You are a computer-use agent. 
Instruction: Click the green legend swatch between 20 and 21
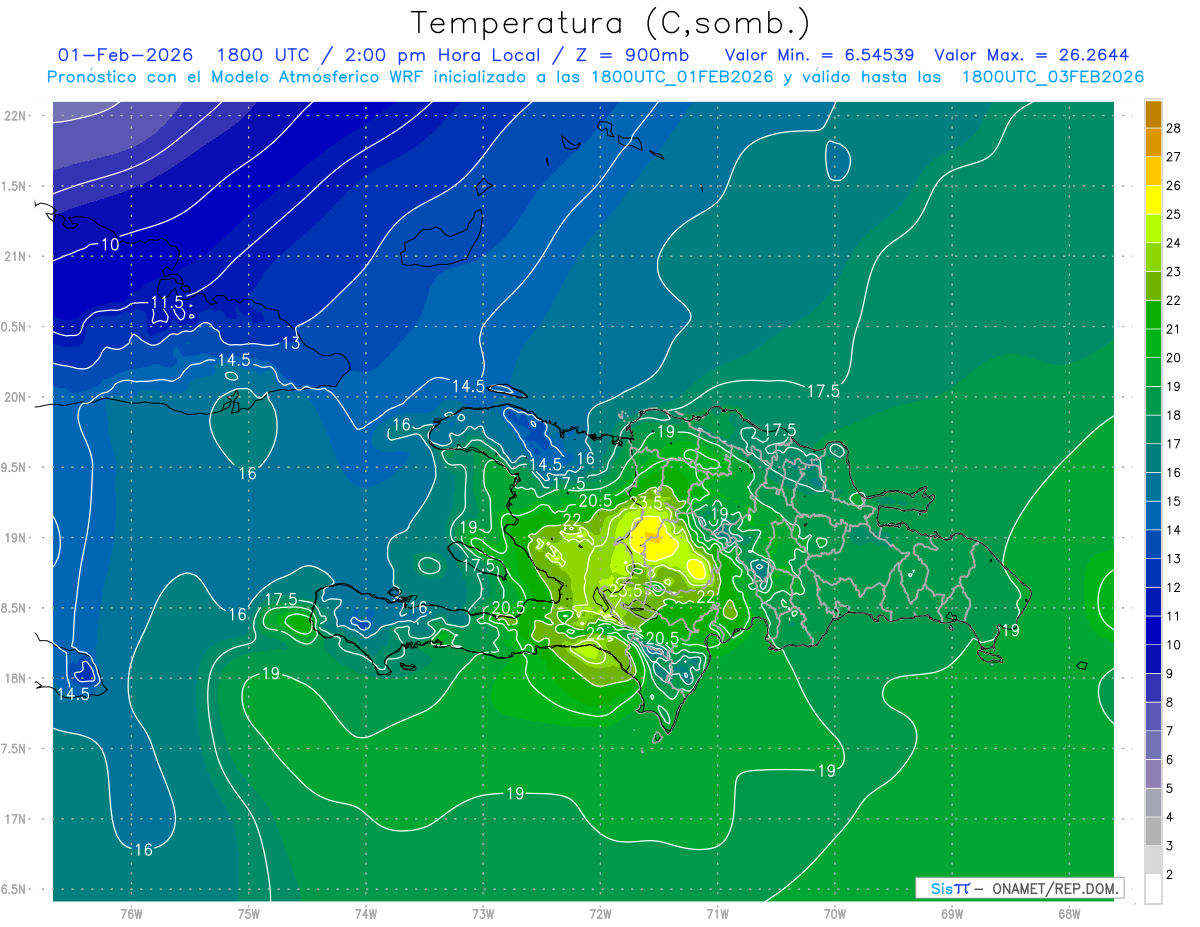tap(1153, 343)
